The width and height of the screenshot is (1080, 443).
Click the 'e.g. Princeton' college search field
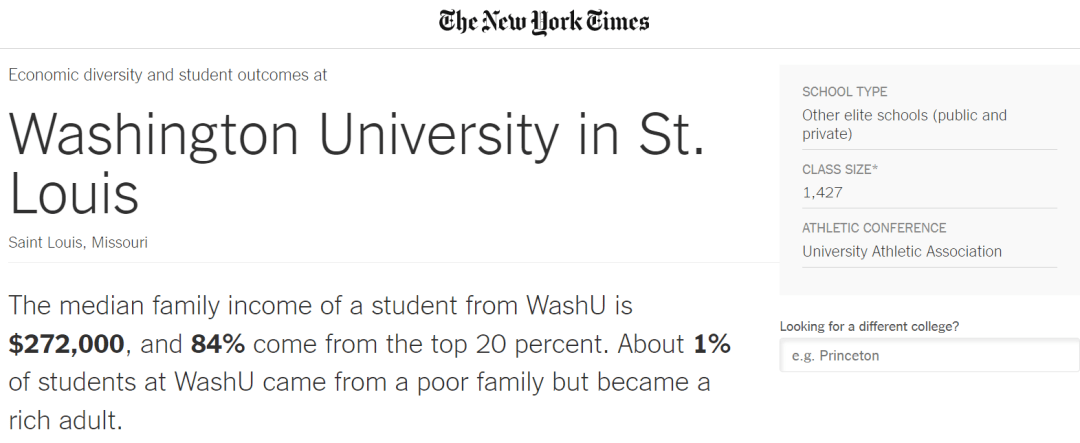click(x=929, y=356)
